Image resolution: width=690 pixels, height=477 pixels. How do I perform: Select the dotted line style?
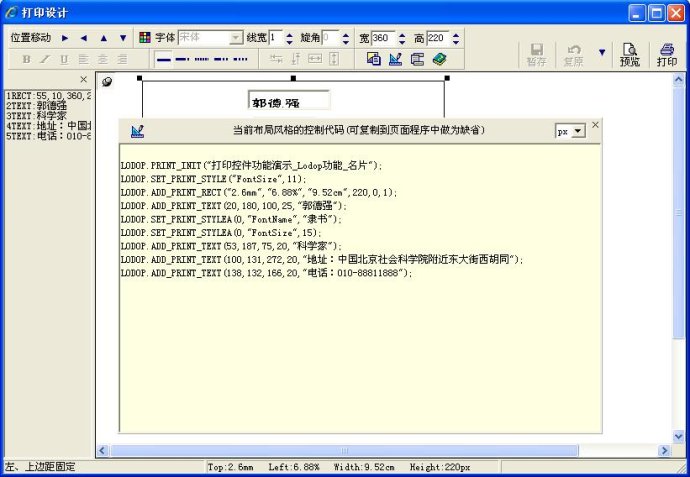point(202,59)
